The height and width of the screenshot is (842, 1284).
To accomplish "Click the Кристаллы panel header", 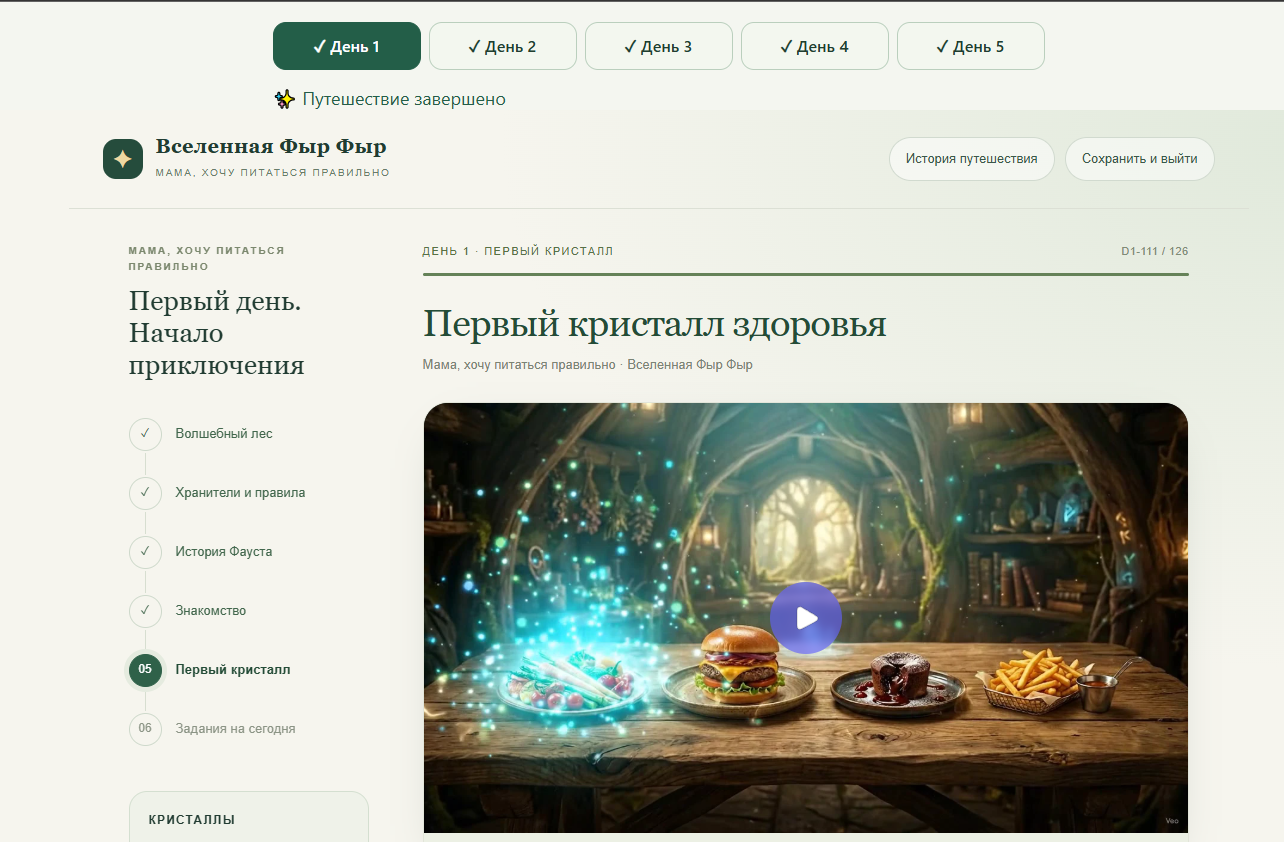I will [192, 820].
